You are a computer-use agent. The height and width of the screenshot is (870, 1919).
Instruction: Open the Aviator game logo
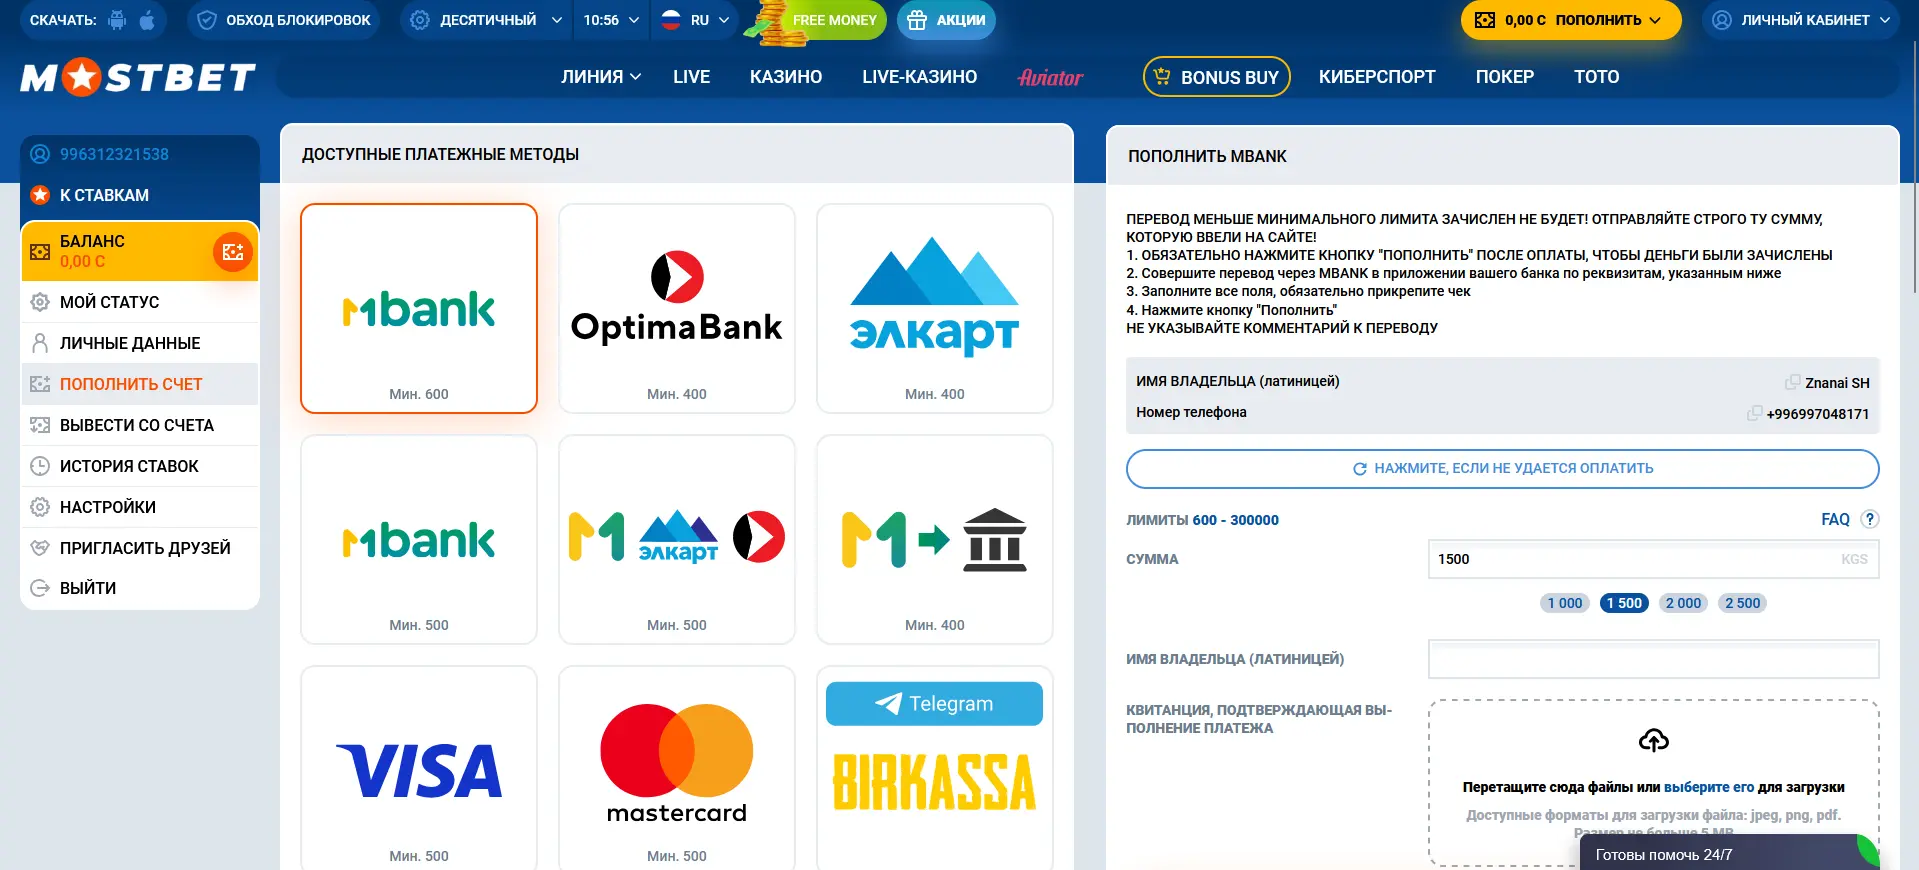coord(1050,77)
